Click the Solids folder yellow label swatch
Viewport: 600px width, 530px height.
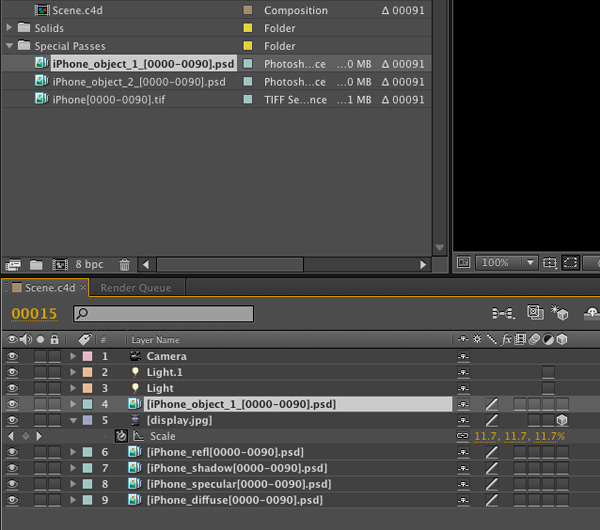coord(248,28)
